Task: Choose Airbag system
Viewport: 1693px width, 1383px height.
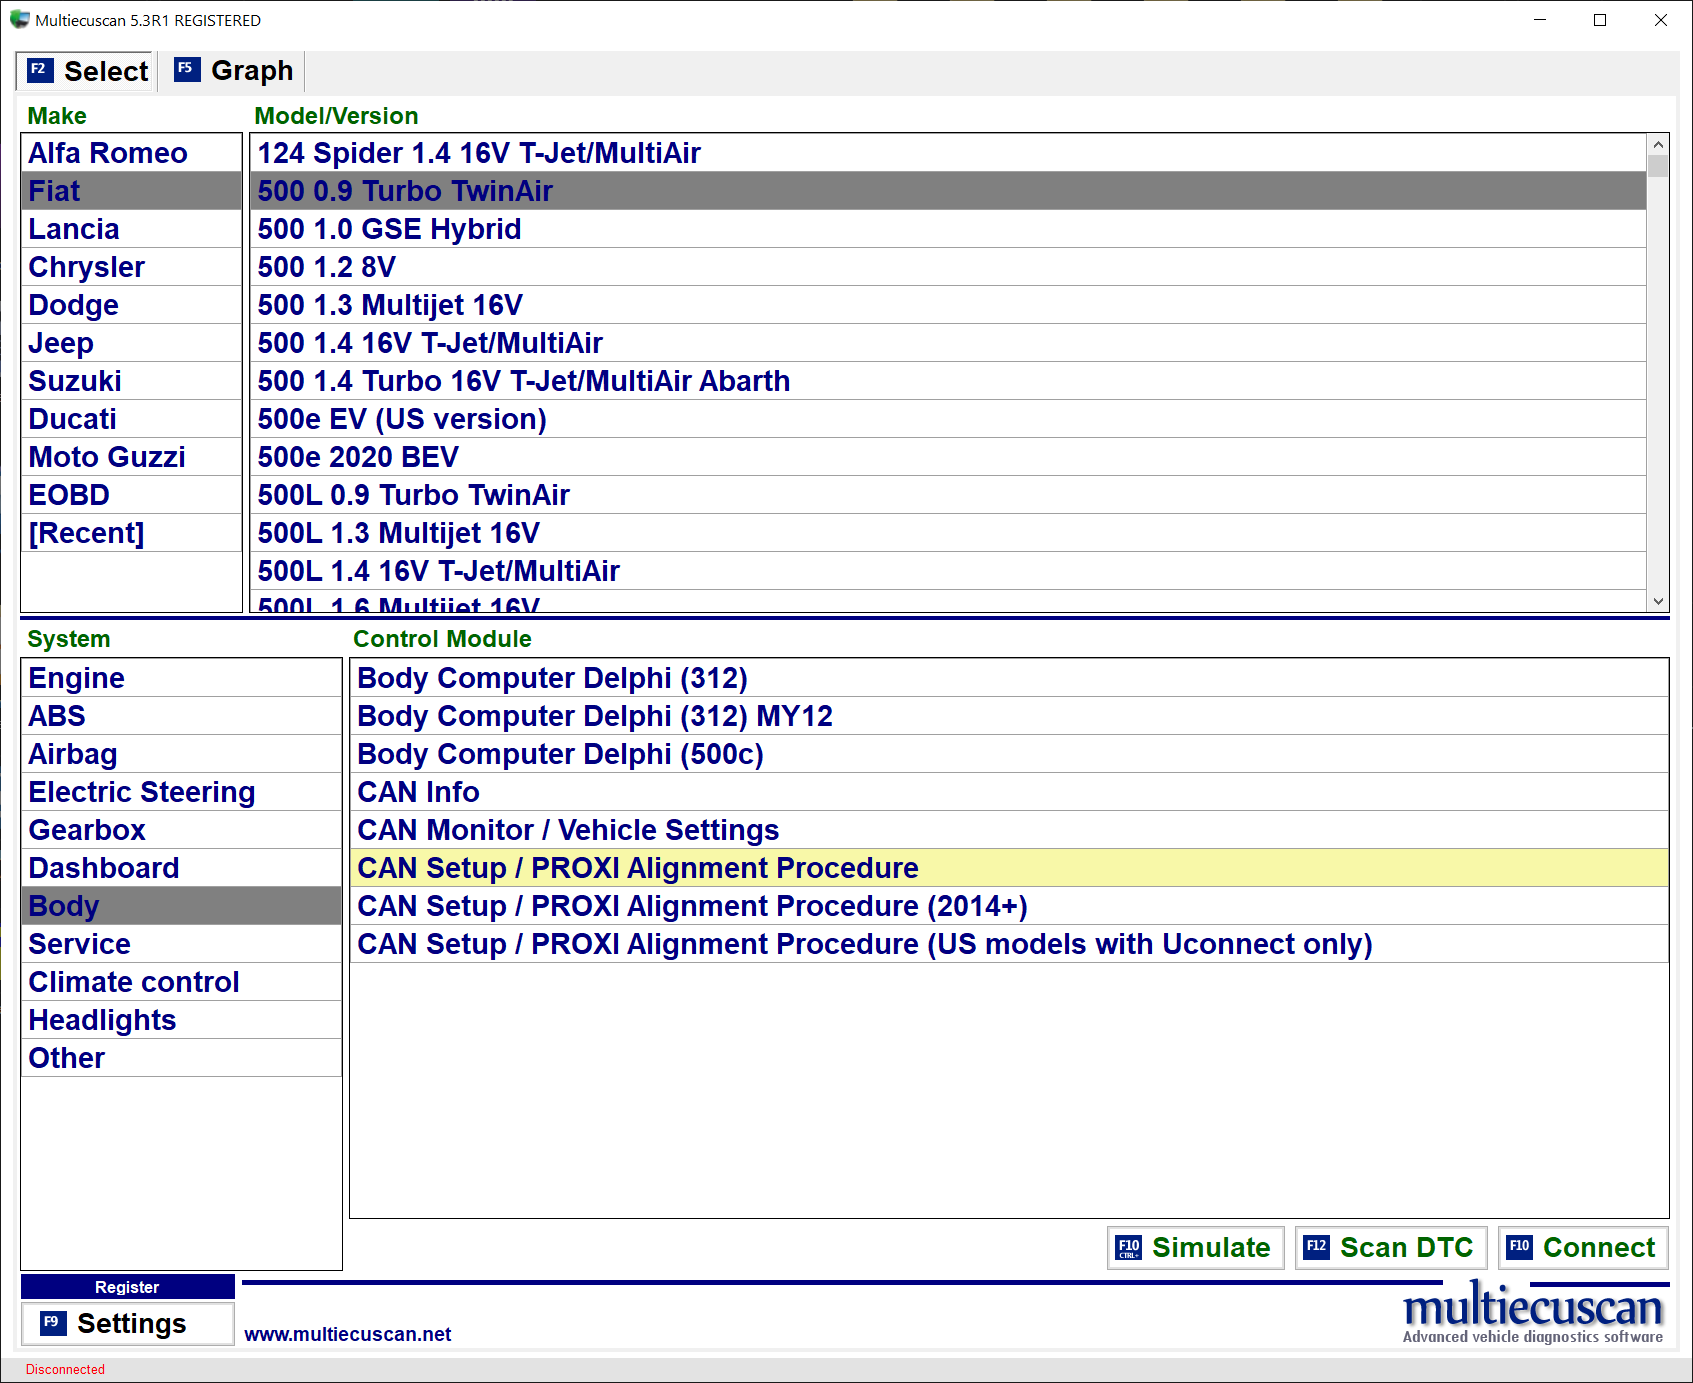Action: pos(182,754)
